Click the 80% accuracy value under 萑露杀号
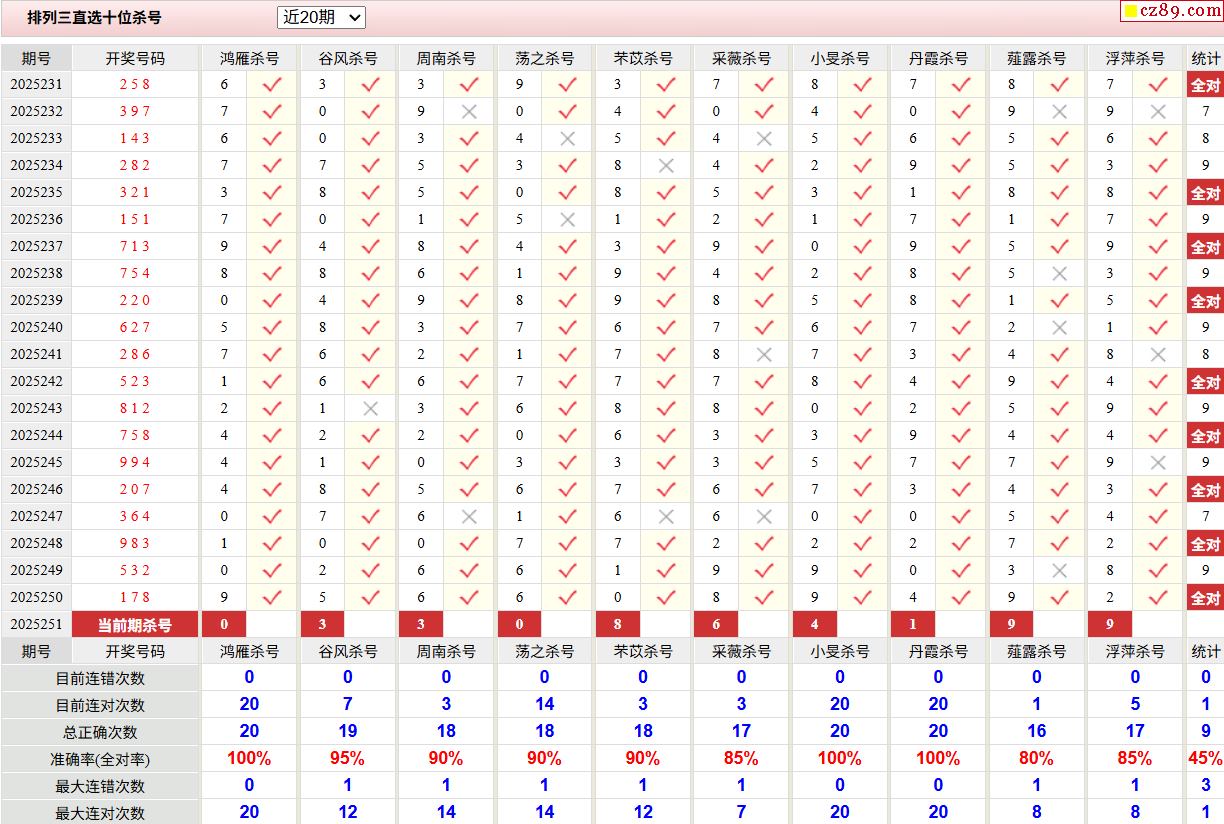Viewport: 1224px width, 824px height. [x=1036, y=758]
